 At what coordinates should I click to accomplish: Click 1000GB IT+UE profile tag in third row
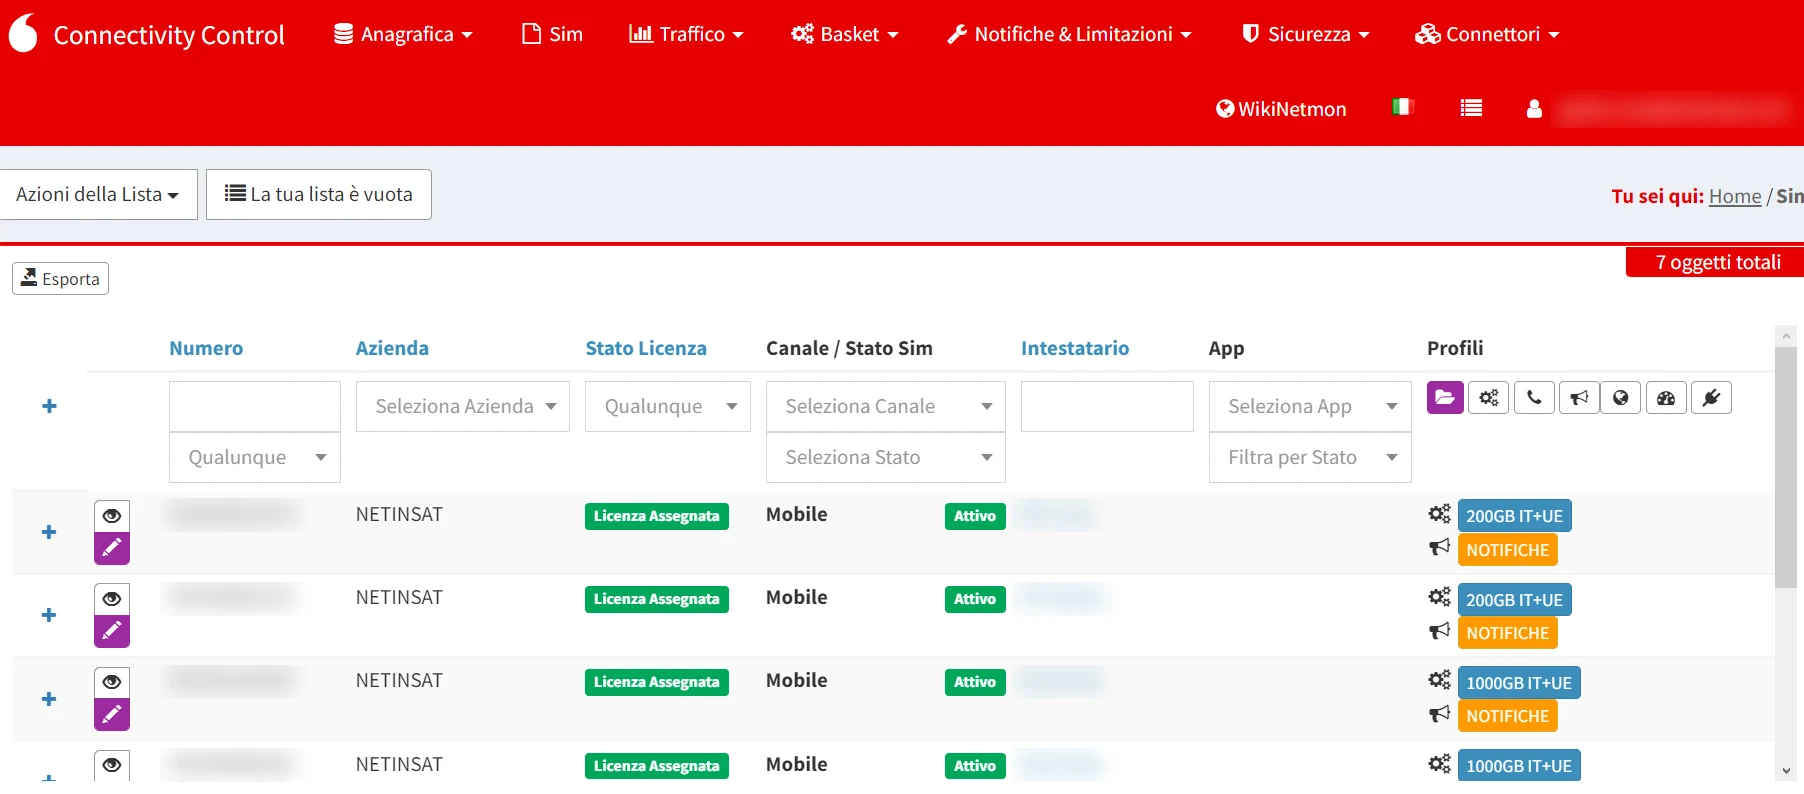click(1519, 683)
